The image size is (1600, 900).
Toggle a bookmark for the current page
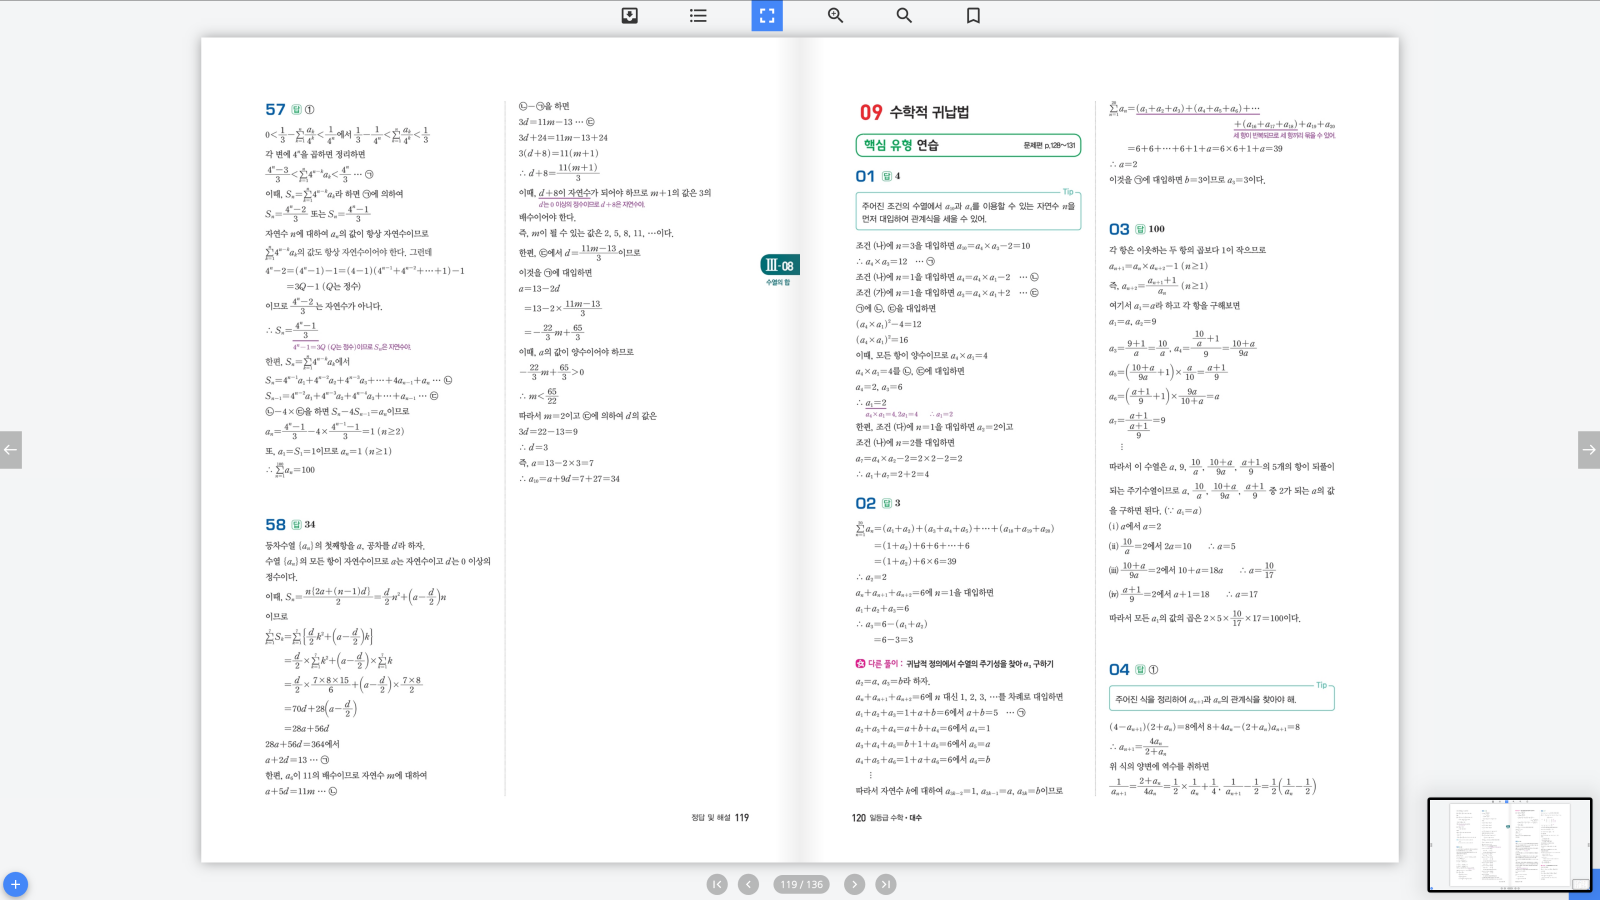pyautogui.click(x=974, y=15)
